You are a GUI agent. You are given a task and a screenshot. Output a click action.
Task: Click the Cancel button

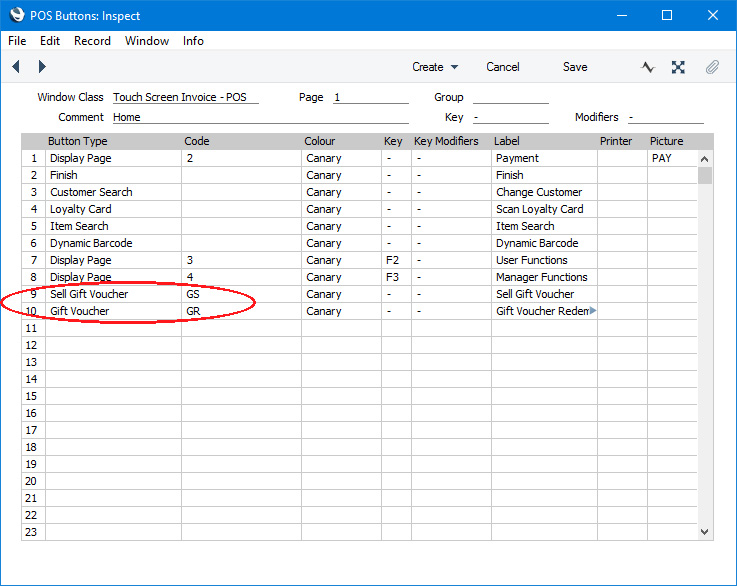tap(502, 67)
